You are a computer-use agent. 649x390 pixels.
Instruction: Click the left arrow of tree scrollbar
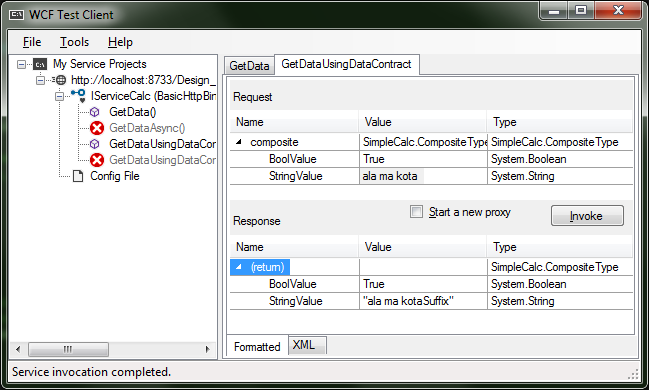click(x=18, y=349)
